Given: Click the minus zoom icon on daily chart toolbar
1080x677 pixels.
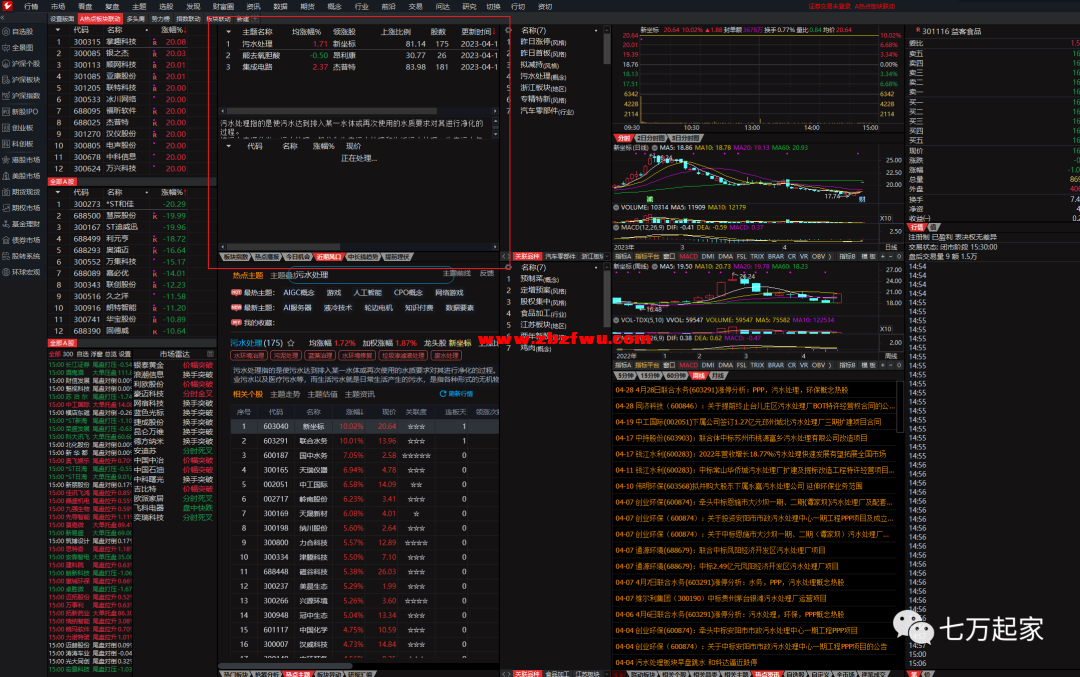Looking at the screenshot, I should pyautogui.click(x=891, y=256).
